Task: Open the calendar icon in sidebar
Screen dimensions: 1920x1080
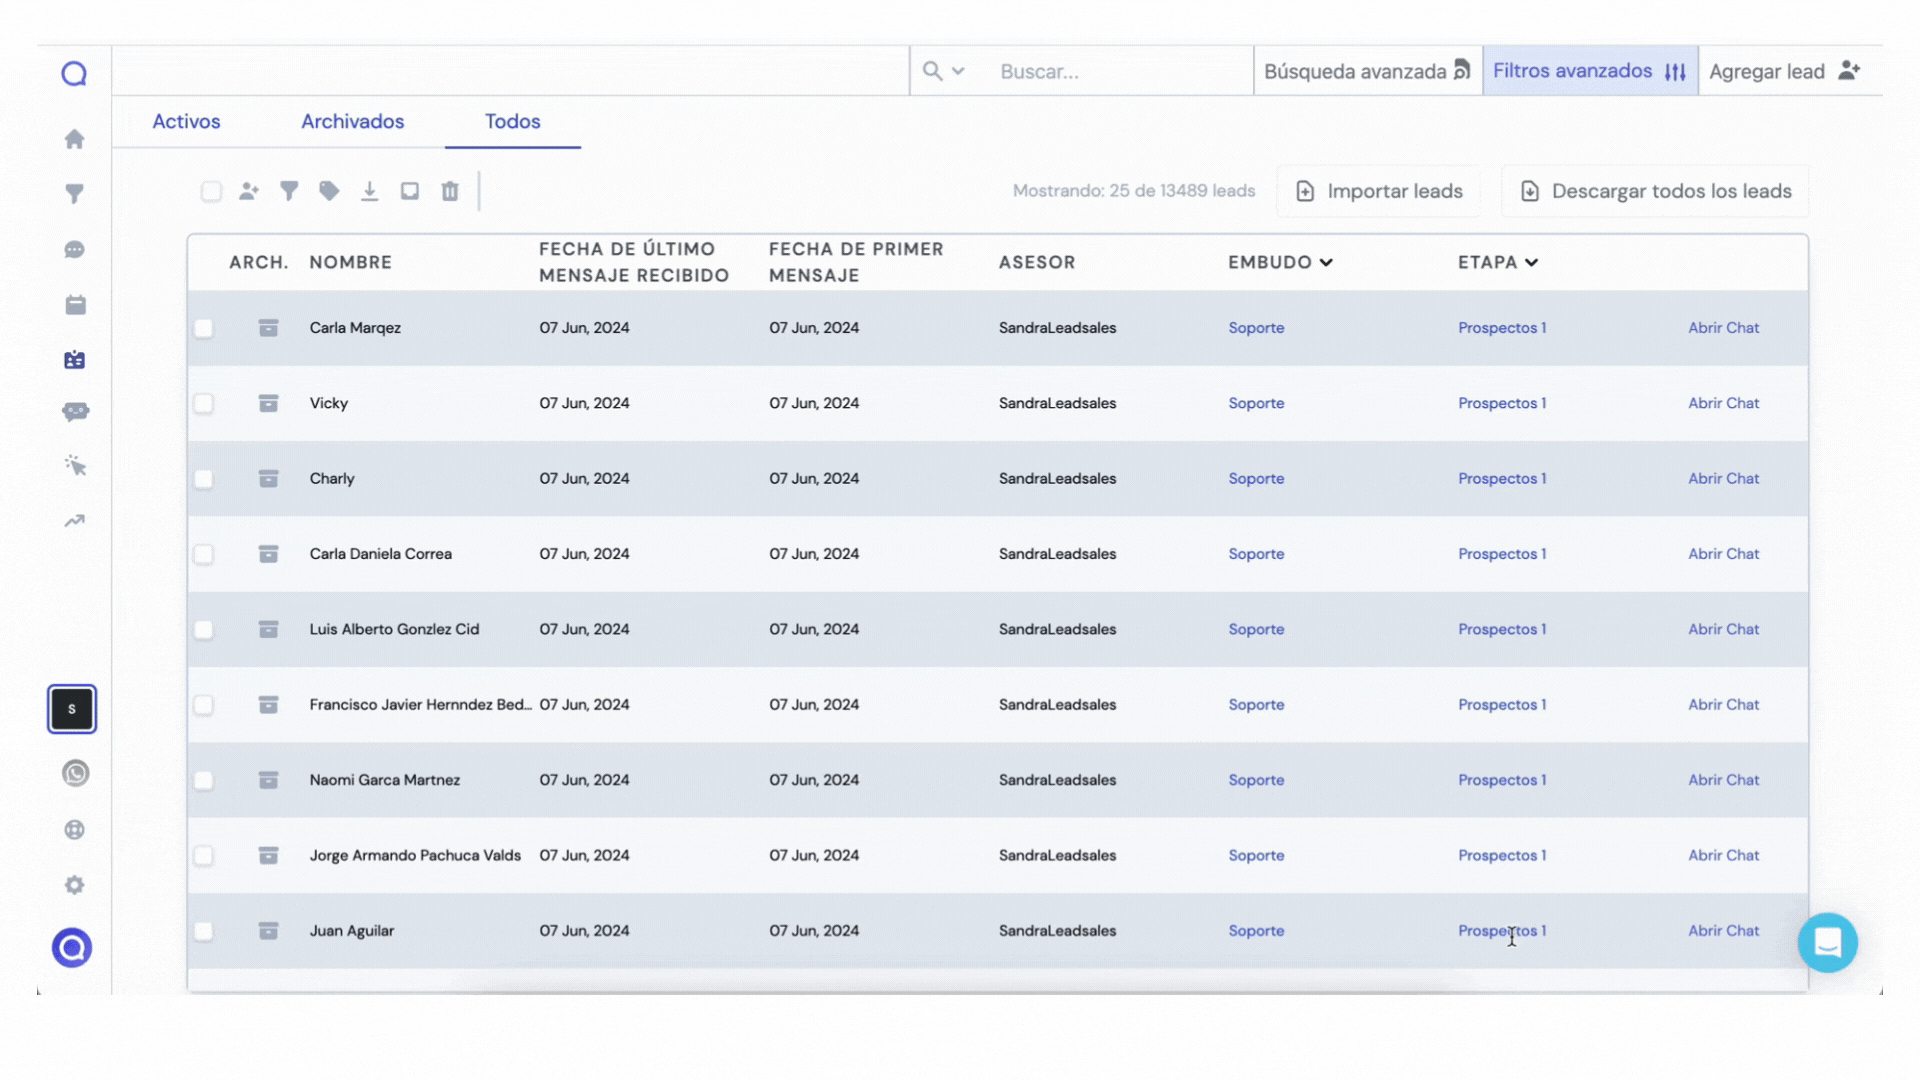Action: (x=75, y=305)
